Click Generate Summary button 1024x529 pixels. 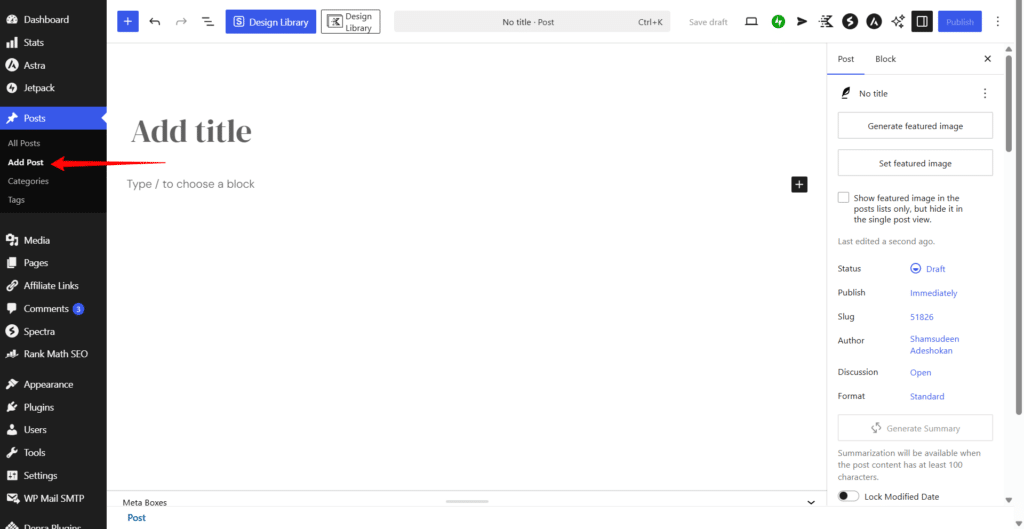coord(915,428)
